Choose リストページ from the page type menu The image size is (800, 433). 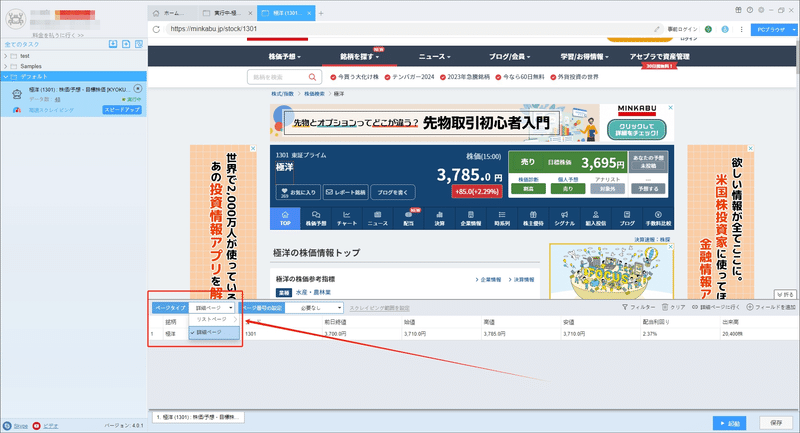tap(214, 319)
